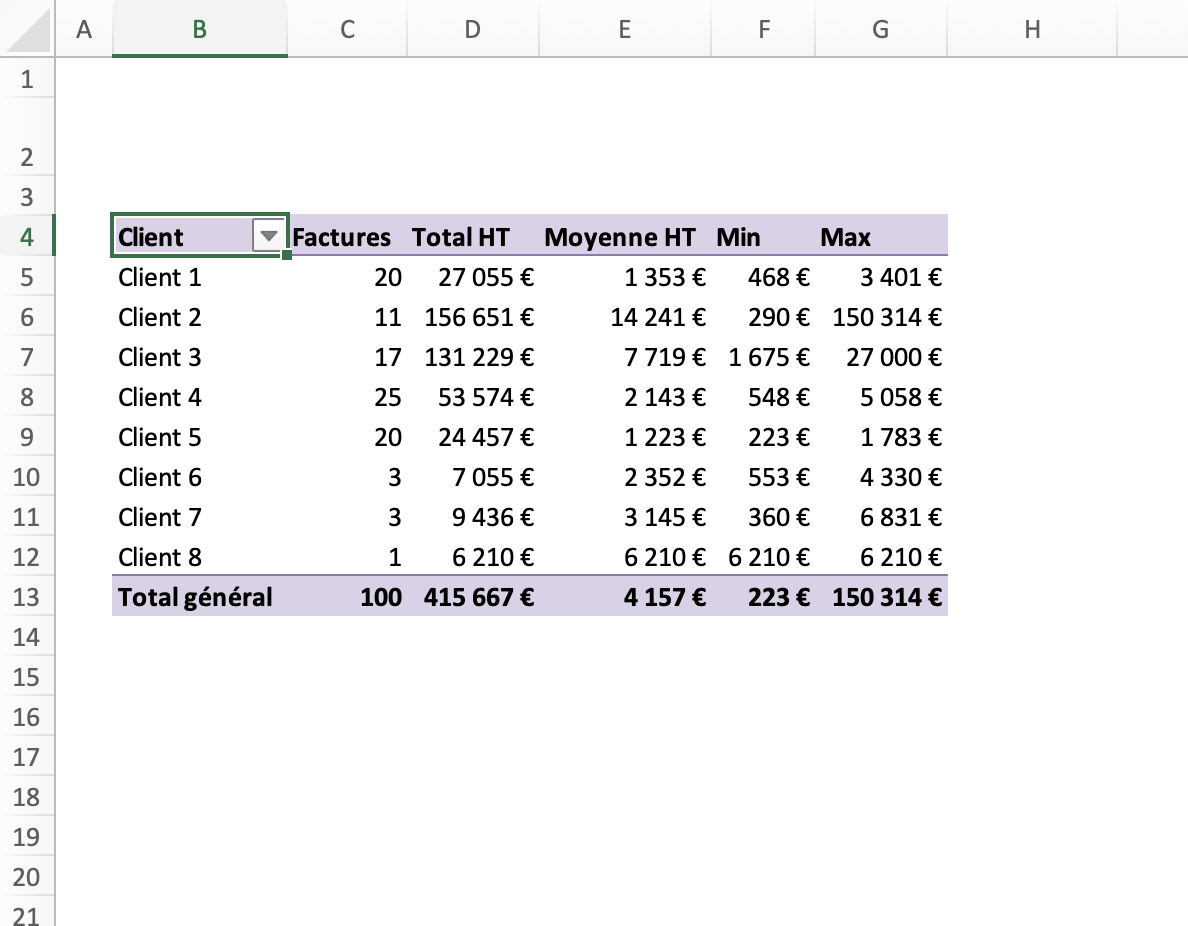Select the Client 2 cell

pyautogui.click(x=199, y=317)
